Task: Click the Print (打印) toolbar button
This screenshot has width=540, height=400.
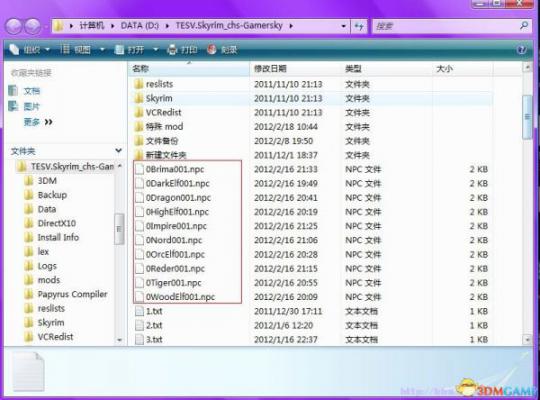Action: 183,50
